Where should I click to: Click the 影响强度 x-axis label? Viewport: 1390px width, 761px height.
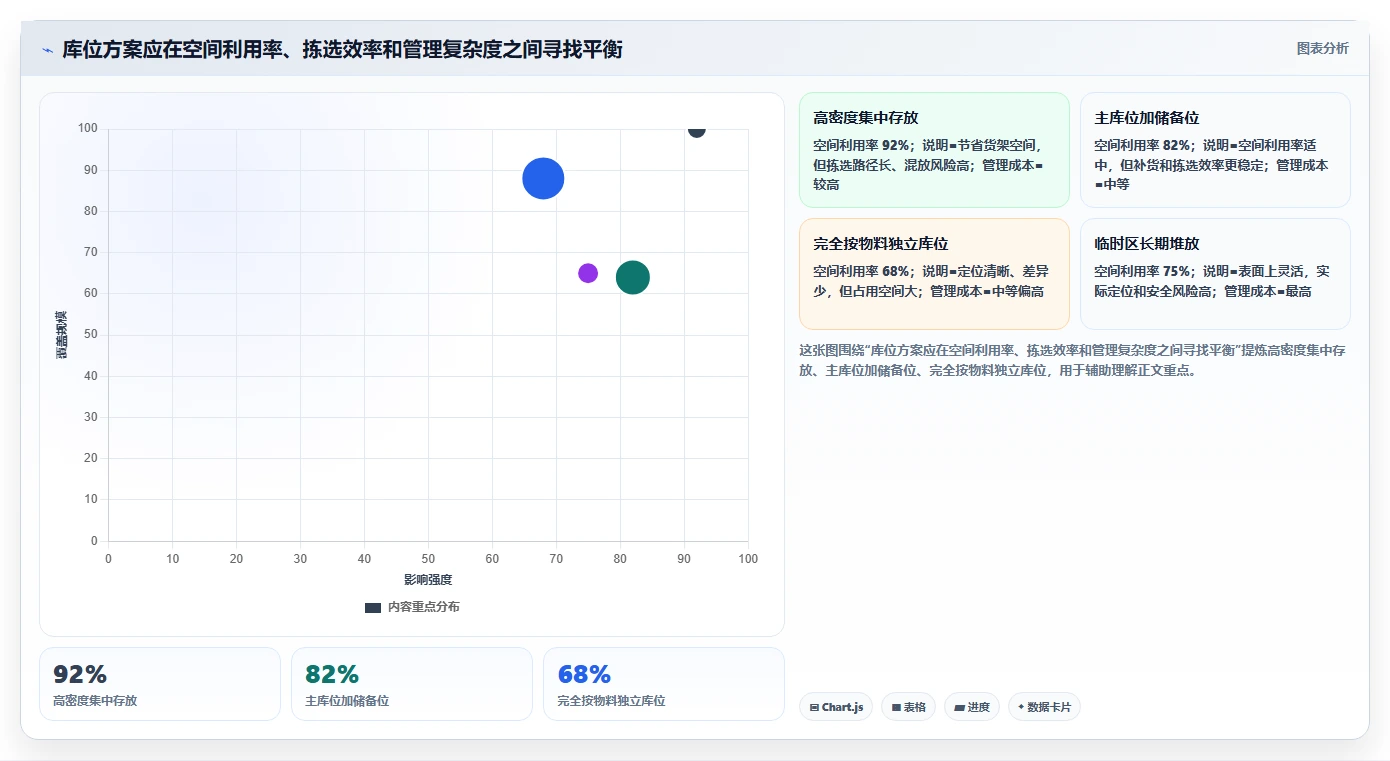428,580
